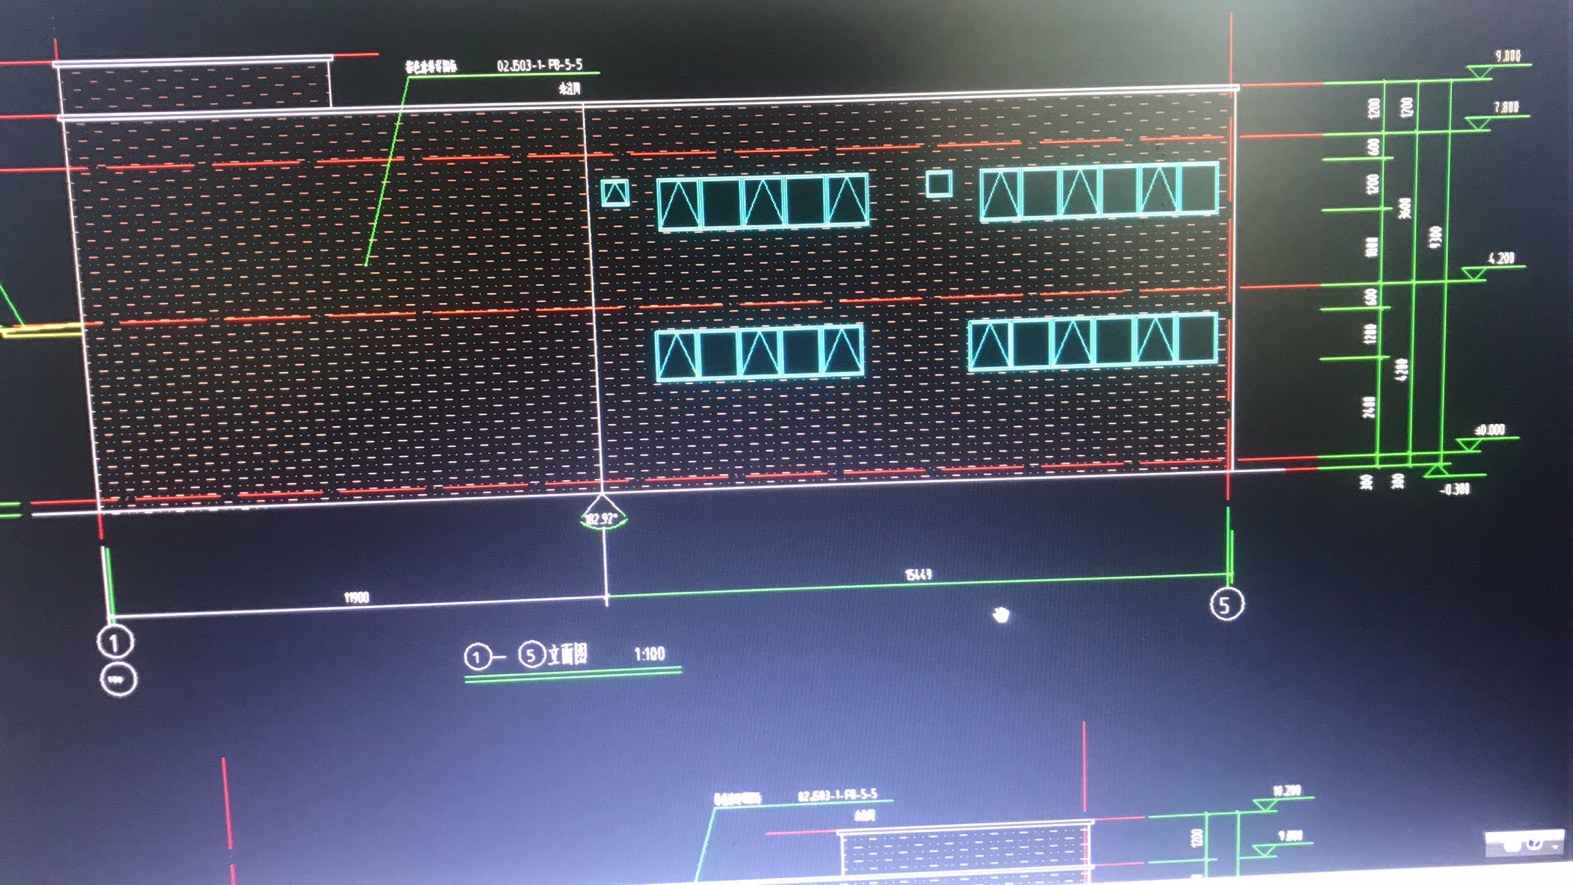Select the small empty square window, upper right

[x=938, y=183]
